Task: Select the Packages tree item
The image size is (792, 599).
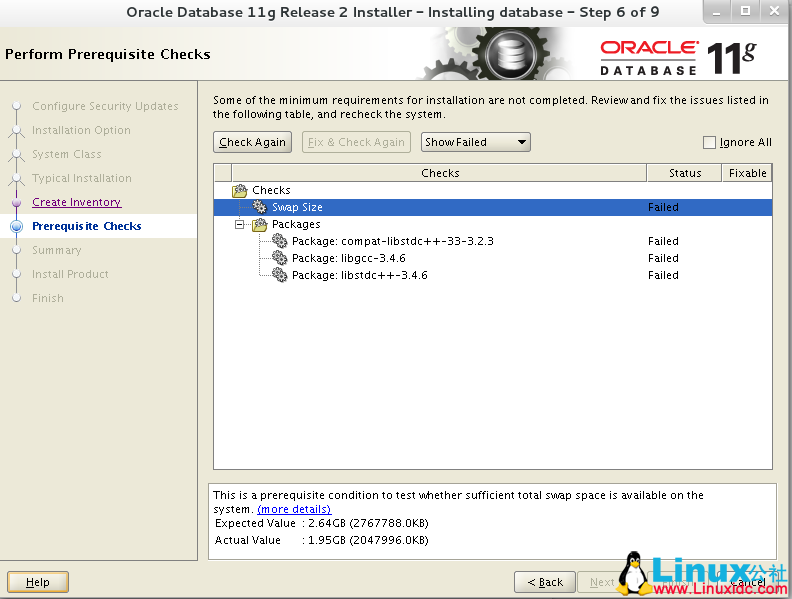Action: click(296, 224)
